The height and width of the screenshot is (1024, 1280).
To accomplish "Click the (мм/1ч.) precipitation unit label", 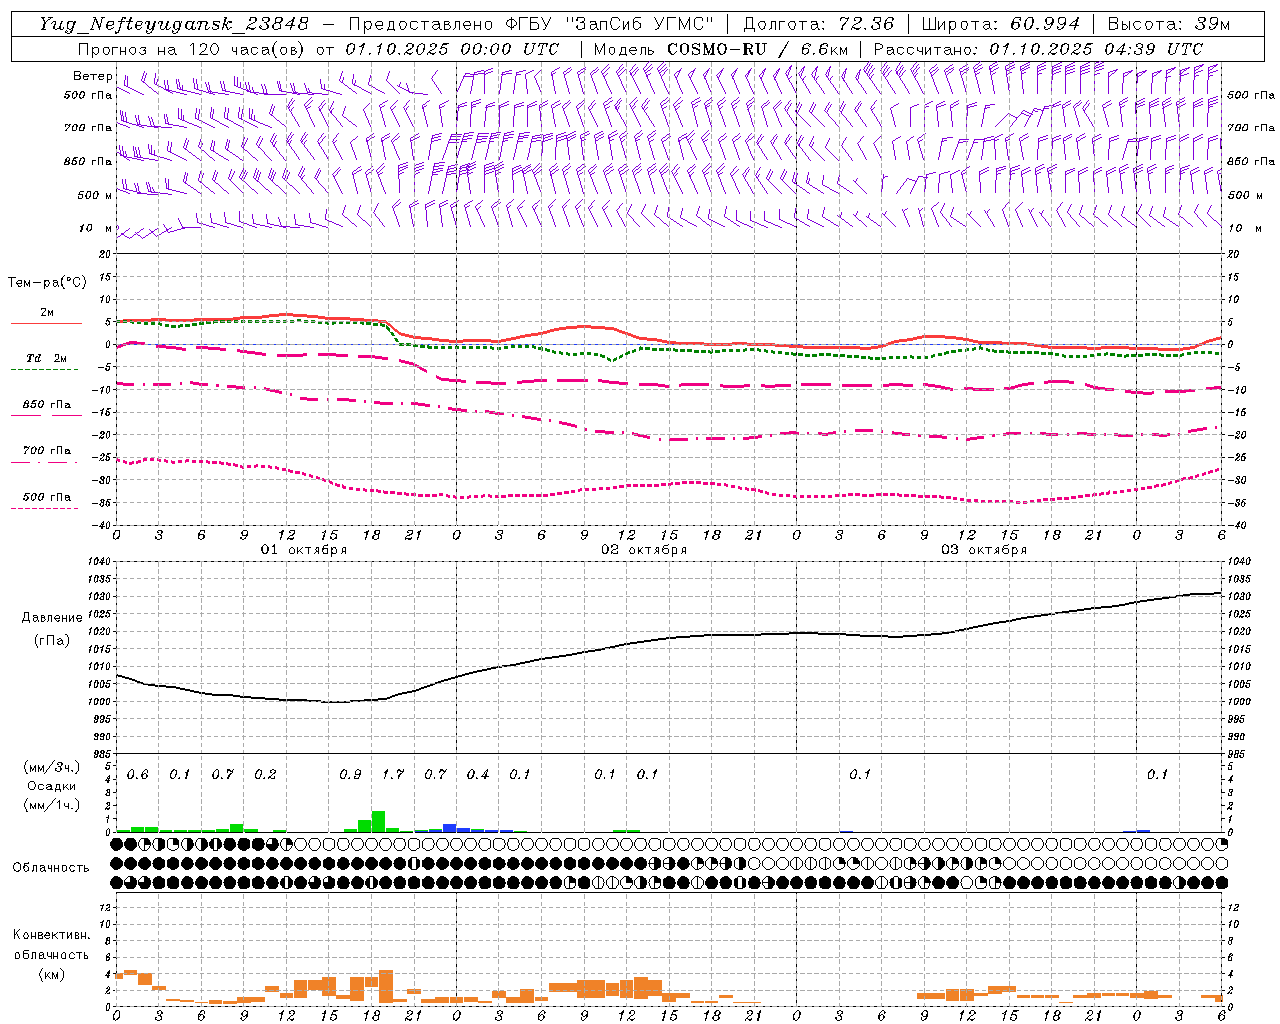I will pyautogui.click(x=52, y=805).
